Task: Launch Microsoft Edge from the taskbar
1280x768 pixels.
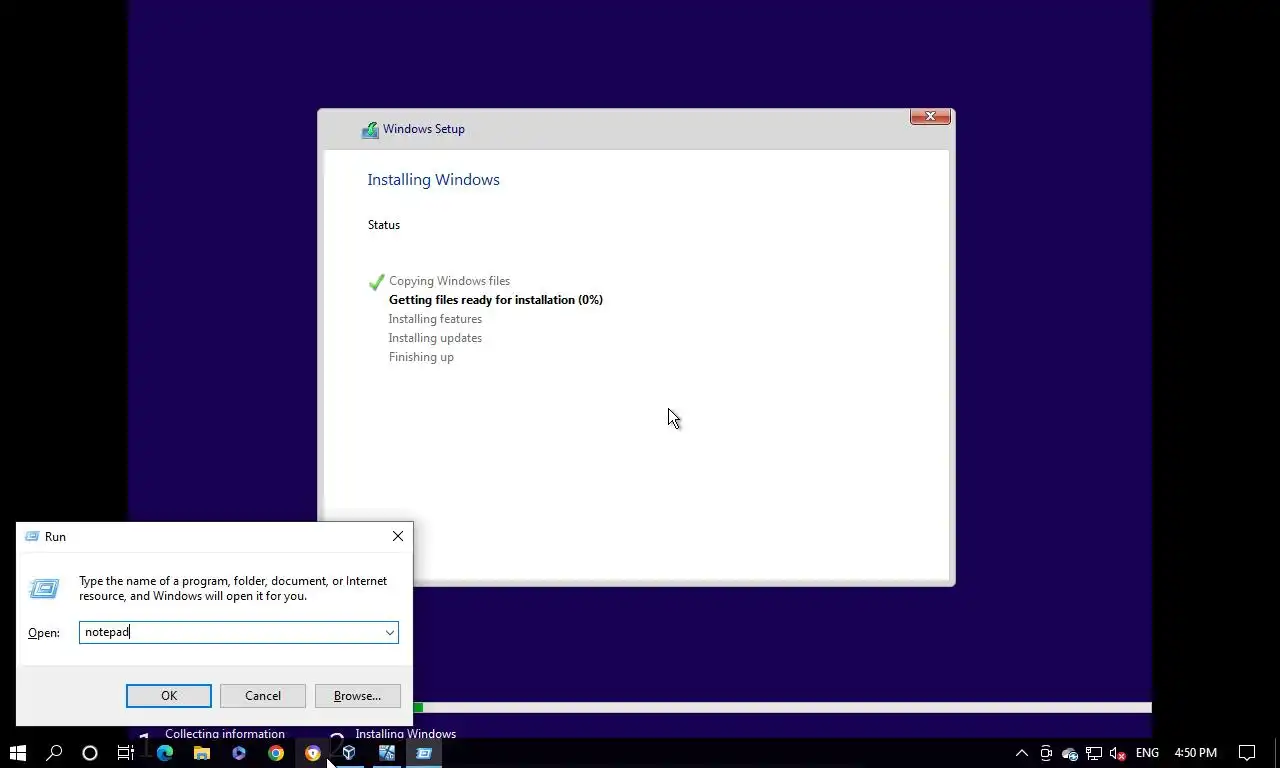Action: coord(165,753)
